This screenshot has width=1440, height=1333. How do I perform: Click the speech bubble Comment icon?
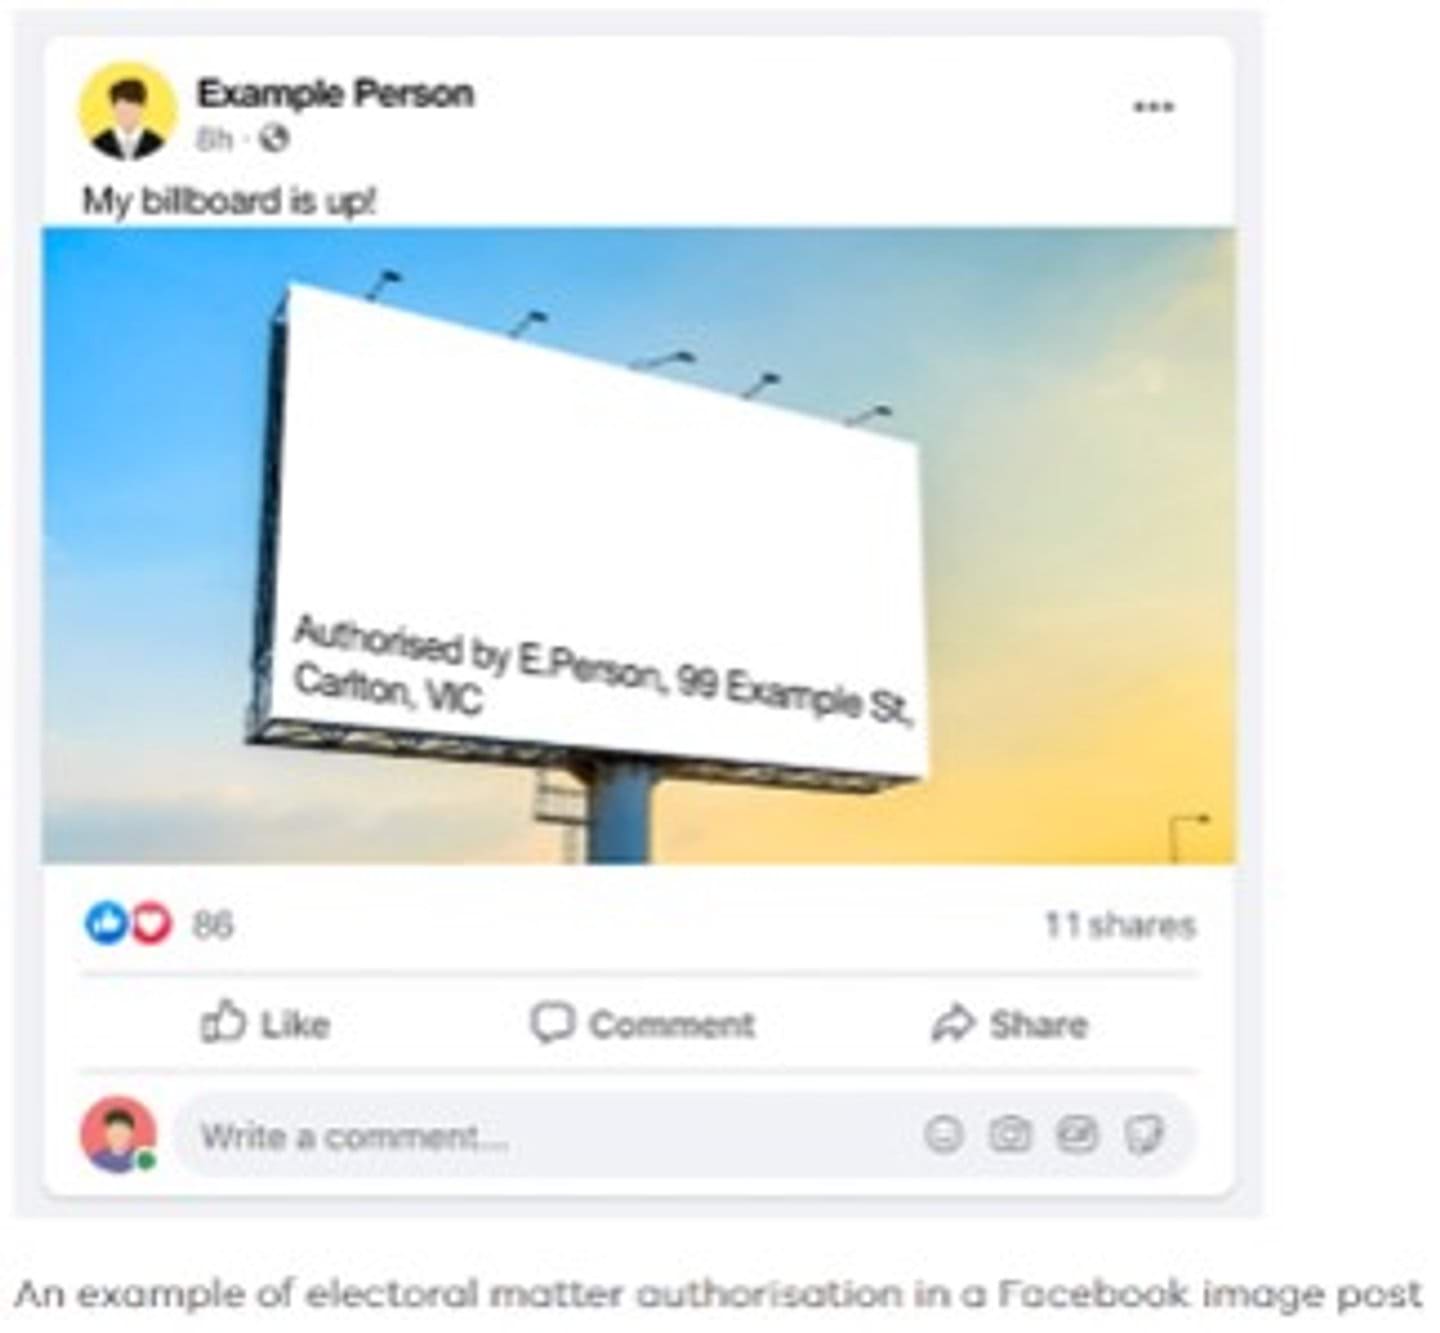[x=552, y=1023]
